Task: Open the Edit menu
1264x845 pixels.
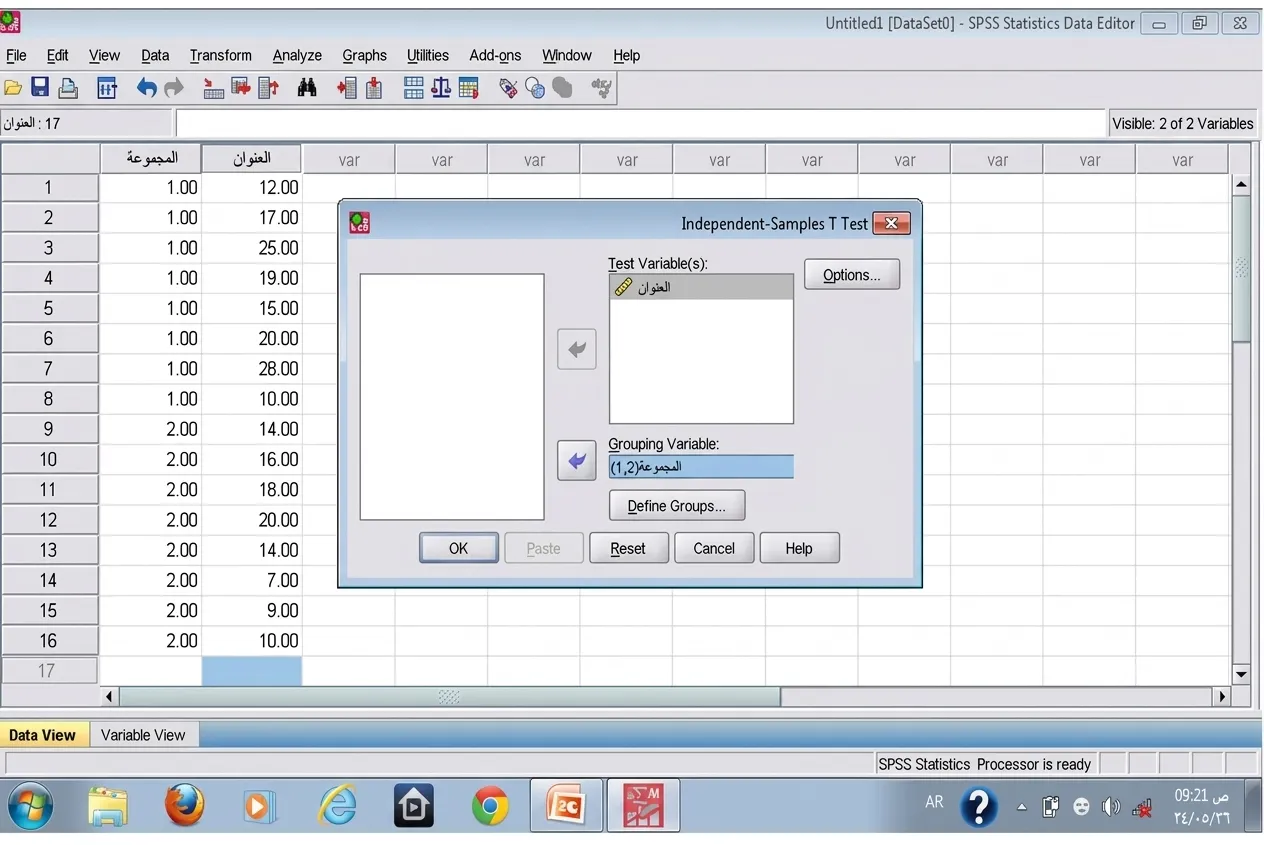Action: pos(58,55)
